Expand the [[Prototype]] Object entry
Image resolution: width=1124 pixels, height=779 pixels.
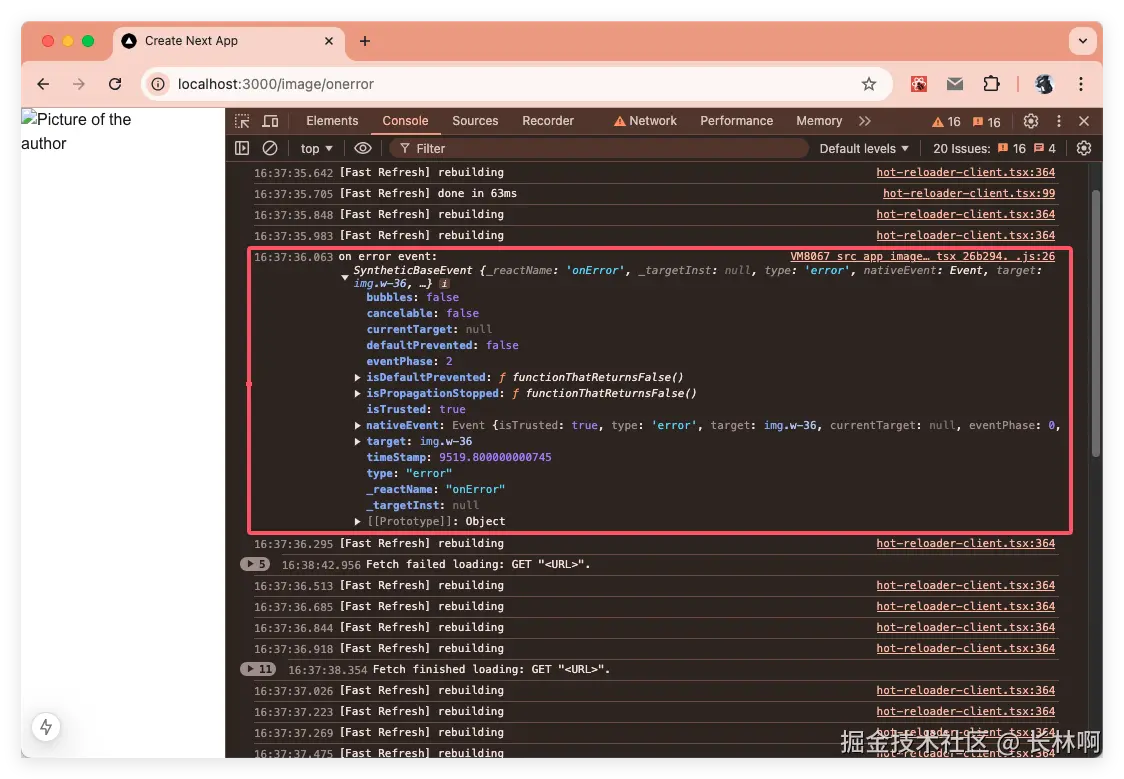point(357,521)
